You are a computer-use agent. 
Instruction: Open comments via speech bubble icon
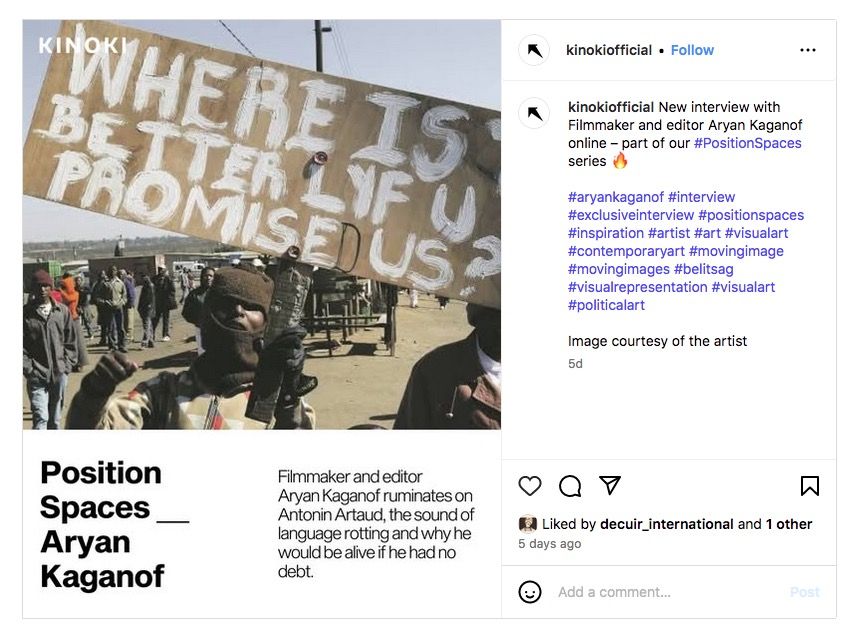(570, 486)
